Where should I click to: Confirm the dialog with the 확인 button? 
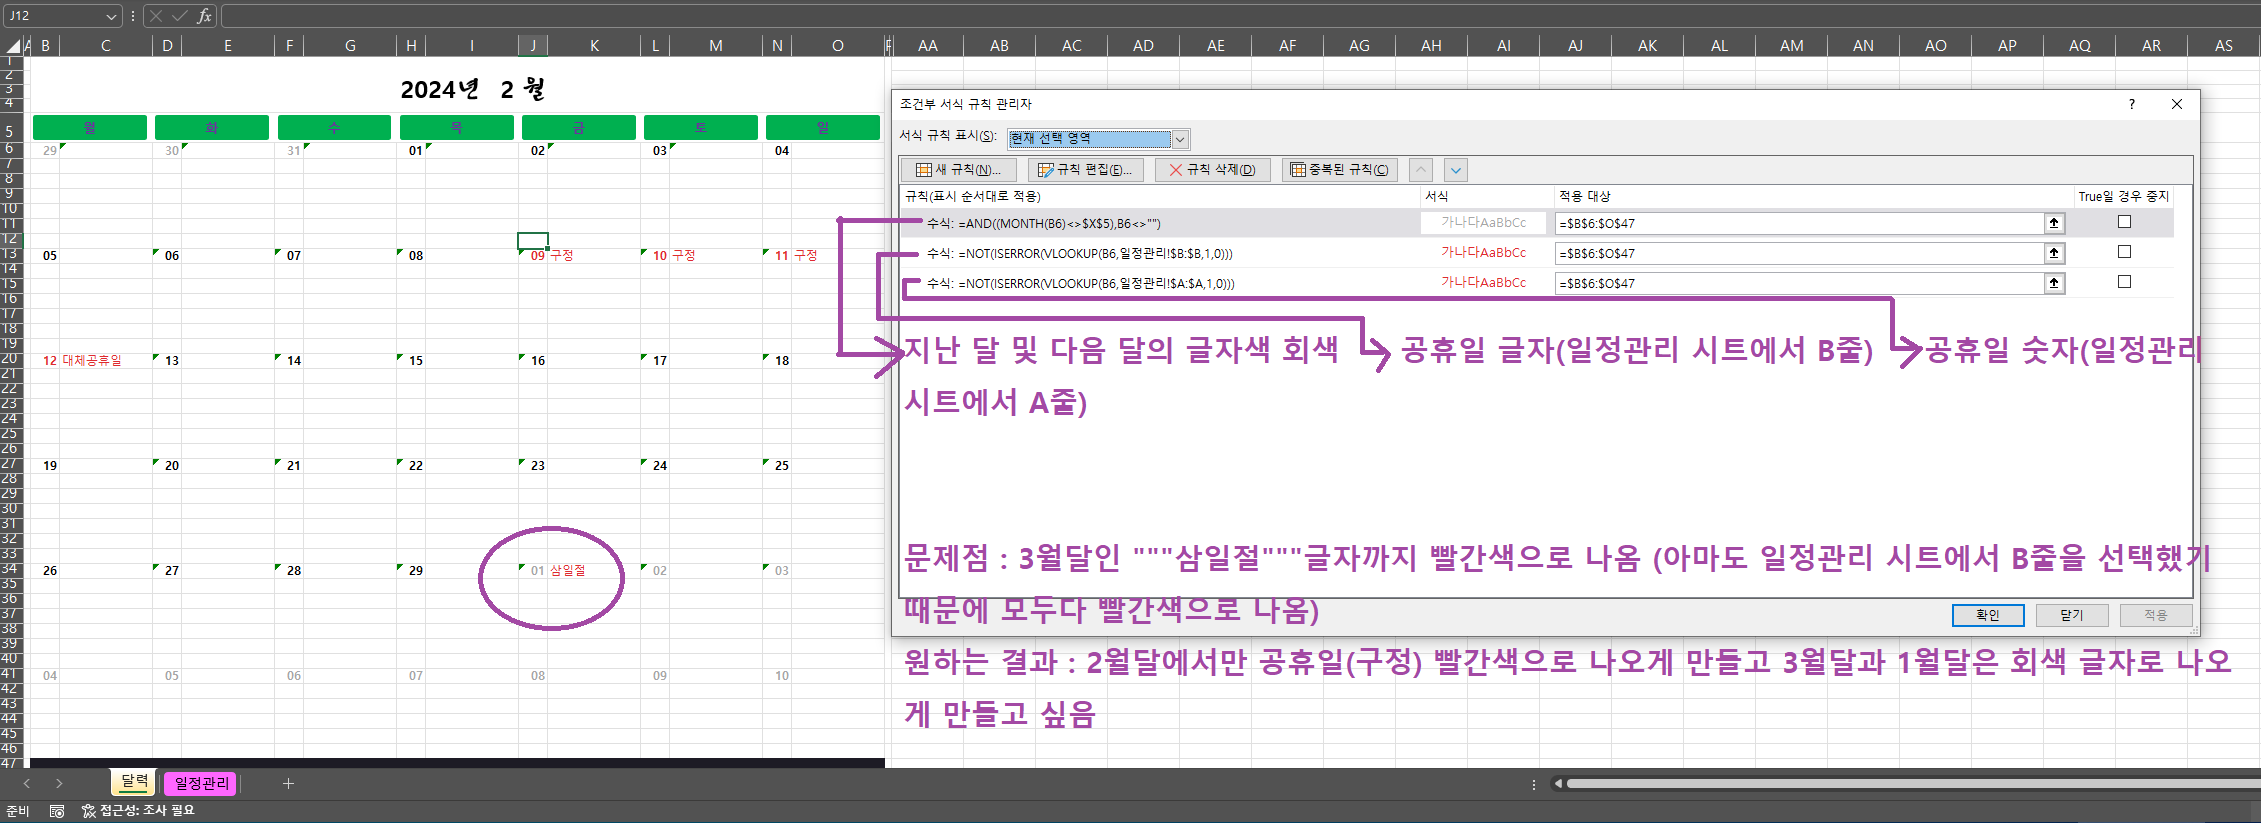coord(1988,615)
